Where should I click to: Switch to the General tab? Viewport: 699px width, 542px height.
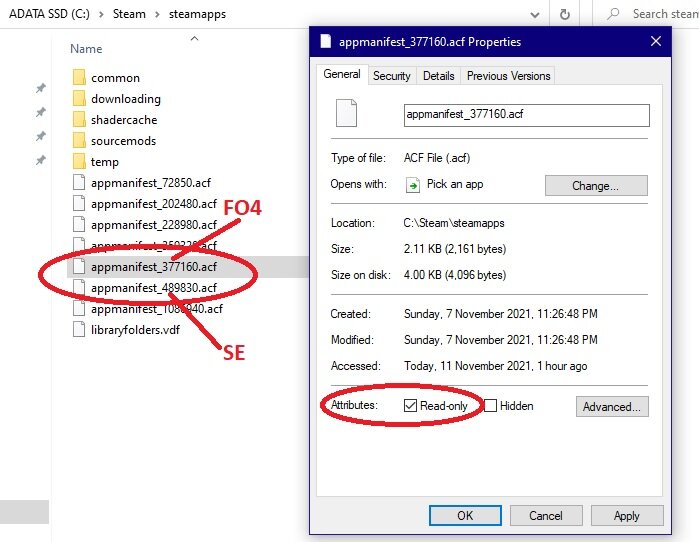pyautogui.click(x=342, y=74)
